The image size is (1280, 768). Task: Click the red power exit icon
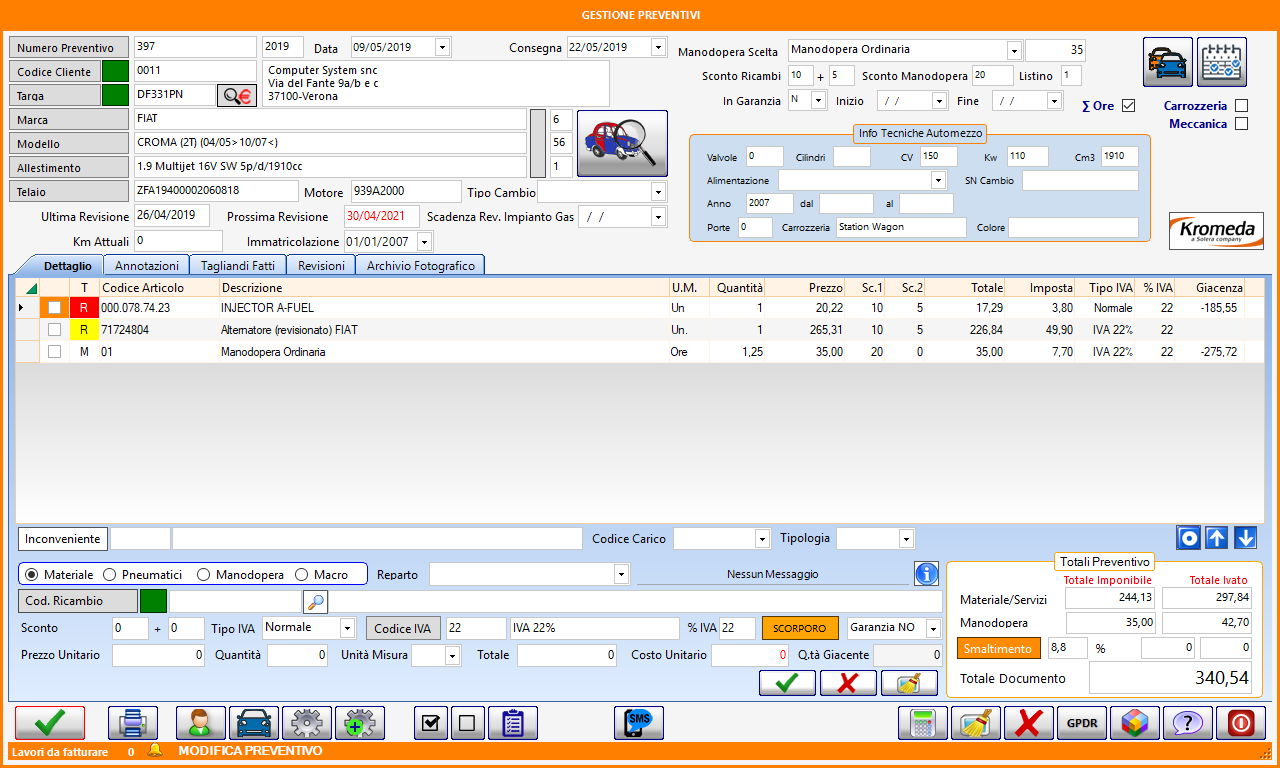point(1241,722)
